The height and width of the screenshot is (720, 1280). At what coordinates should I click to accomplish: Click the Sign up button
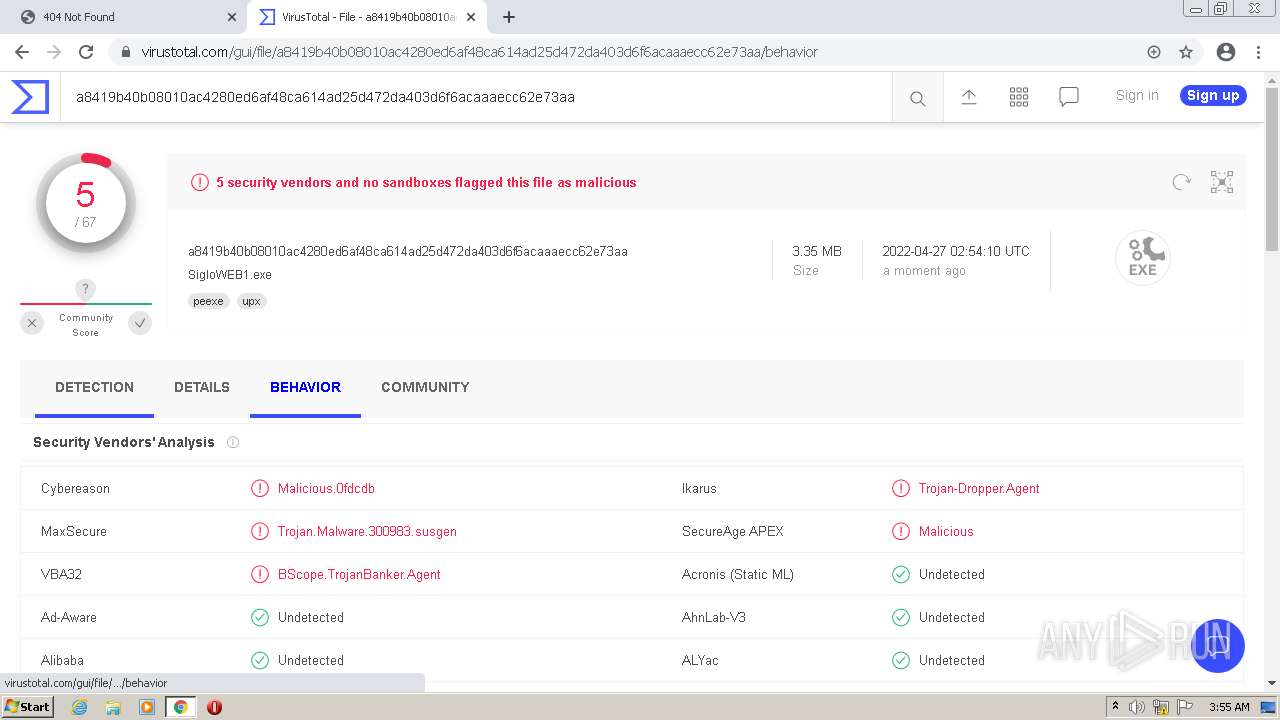(1213, 95)
